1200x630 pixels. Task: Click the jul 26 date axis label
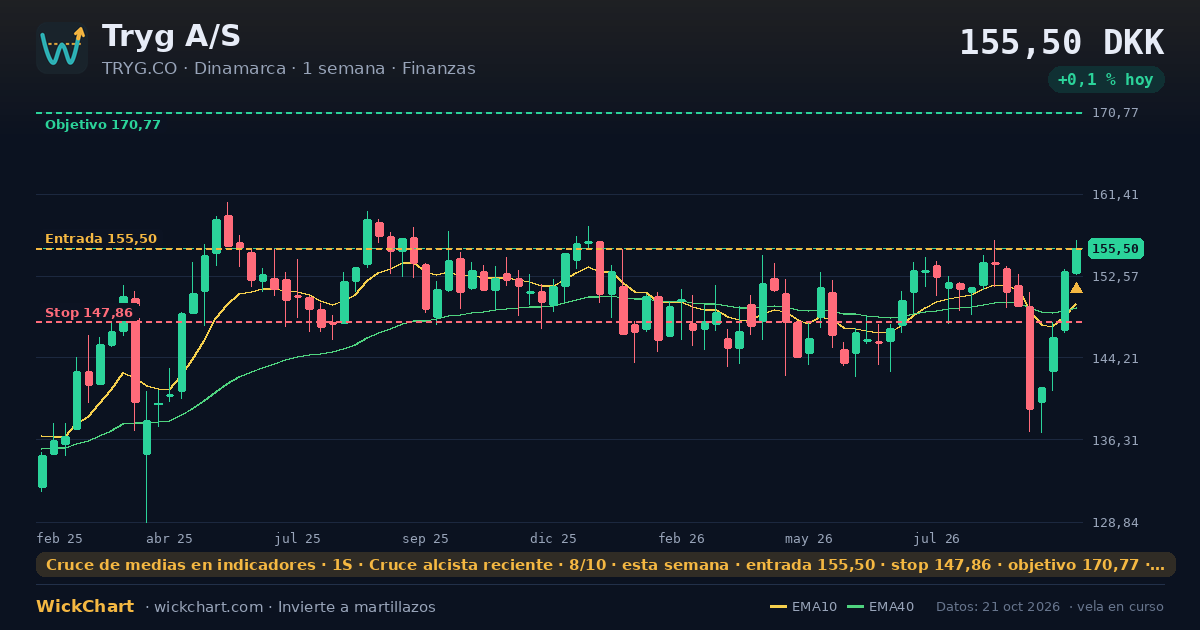pyautogui.click(x=937, y=538)
